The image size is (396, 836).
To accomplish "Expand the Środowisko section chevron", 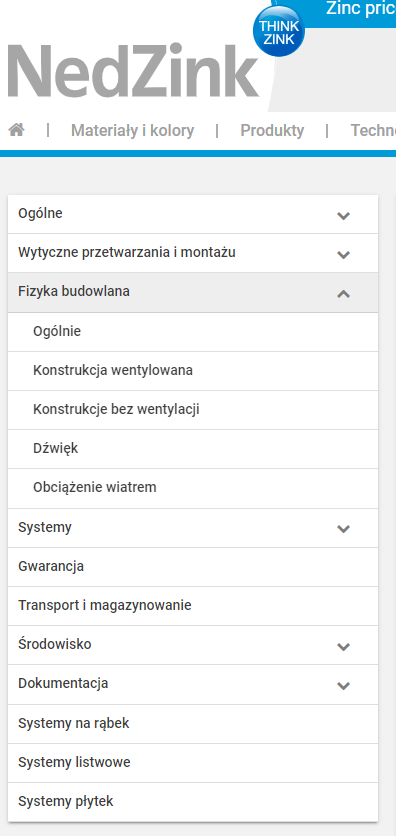I will coord(343,646).
